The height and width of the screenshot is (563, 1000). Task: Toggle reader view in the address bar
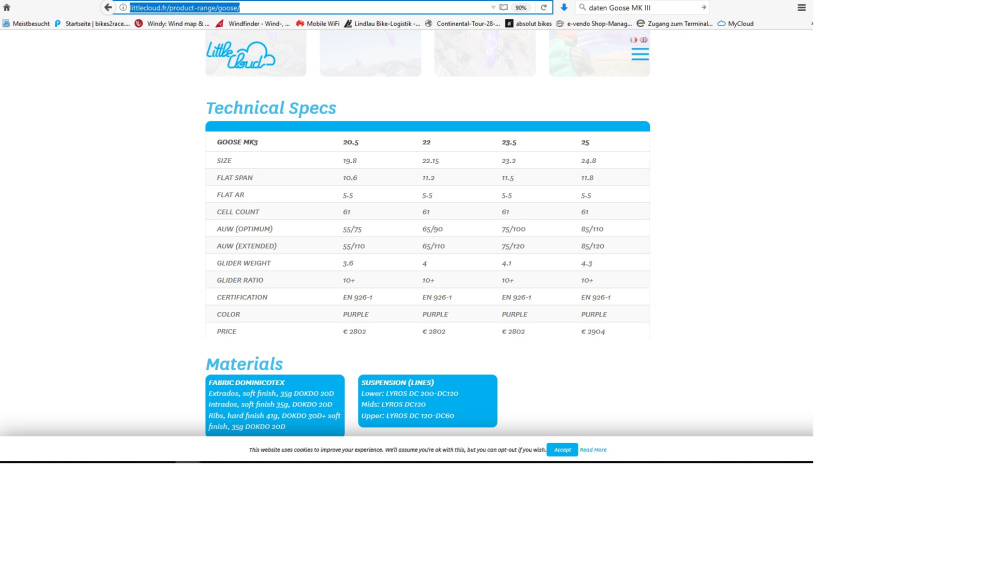coord(504,8)
